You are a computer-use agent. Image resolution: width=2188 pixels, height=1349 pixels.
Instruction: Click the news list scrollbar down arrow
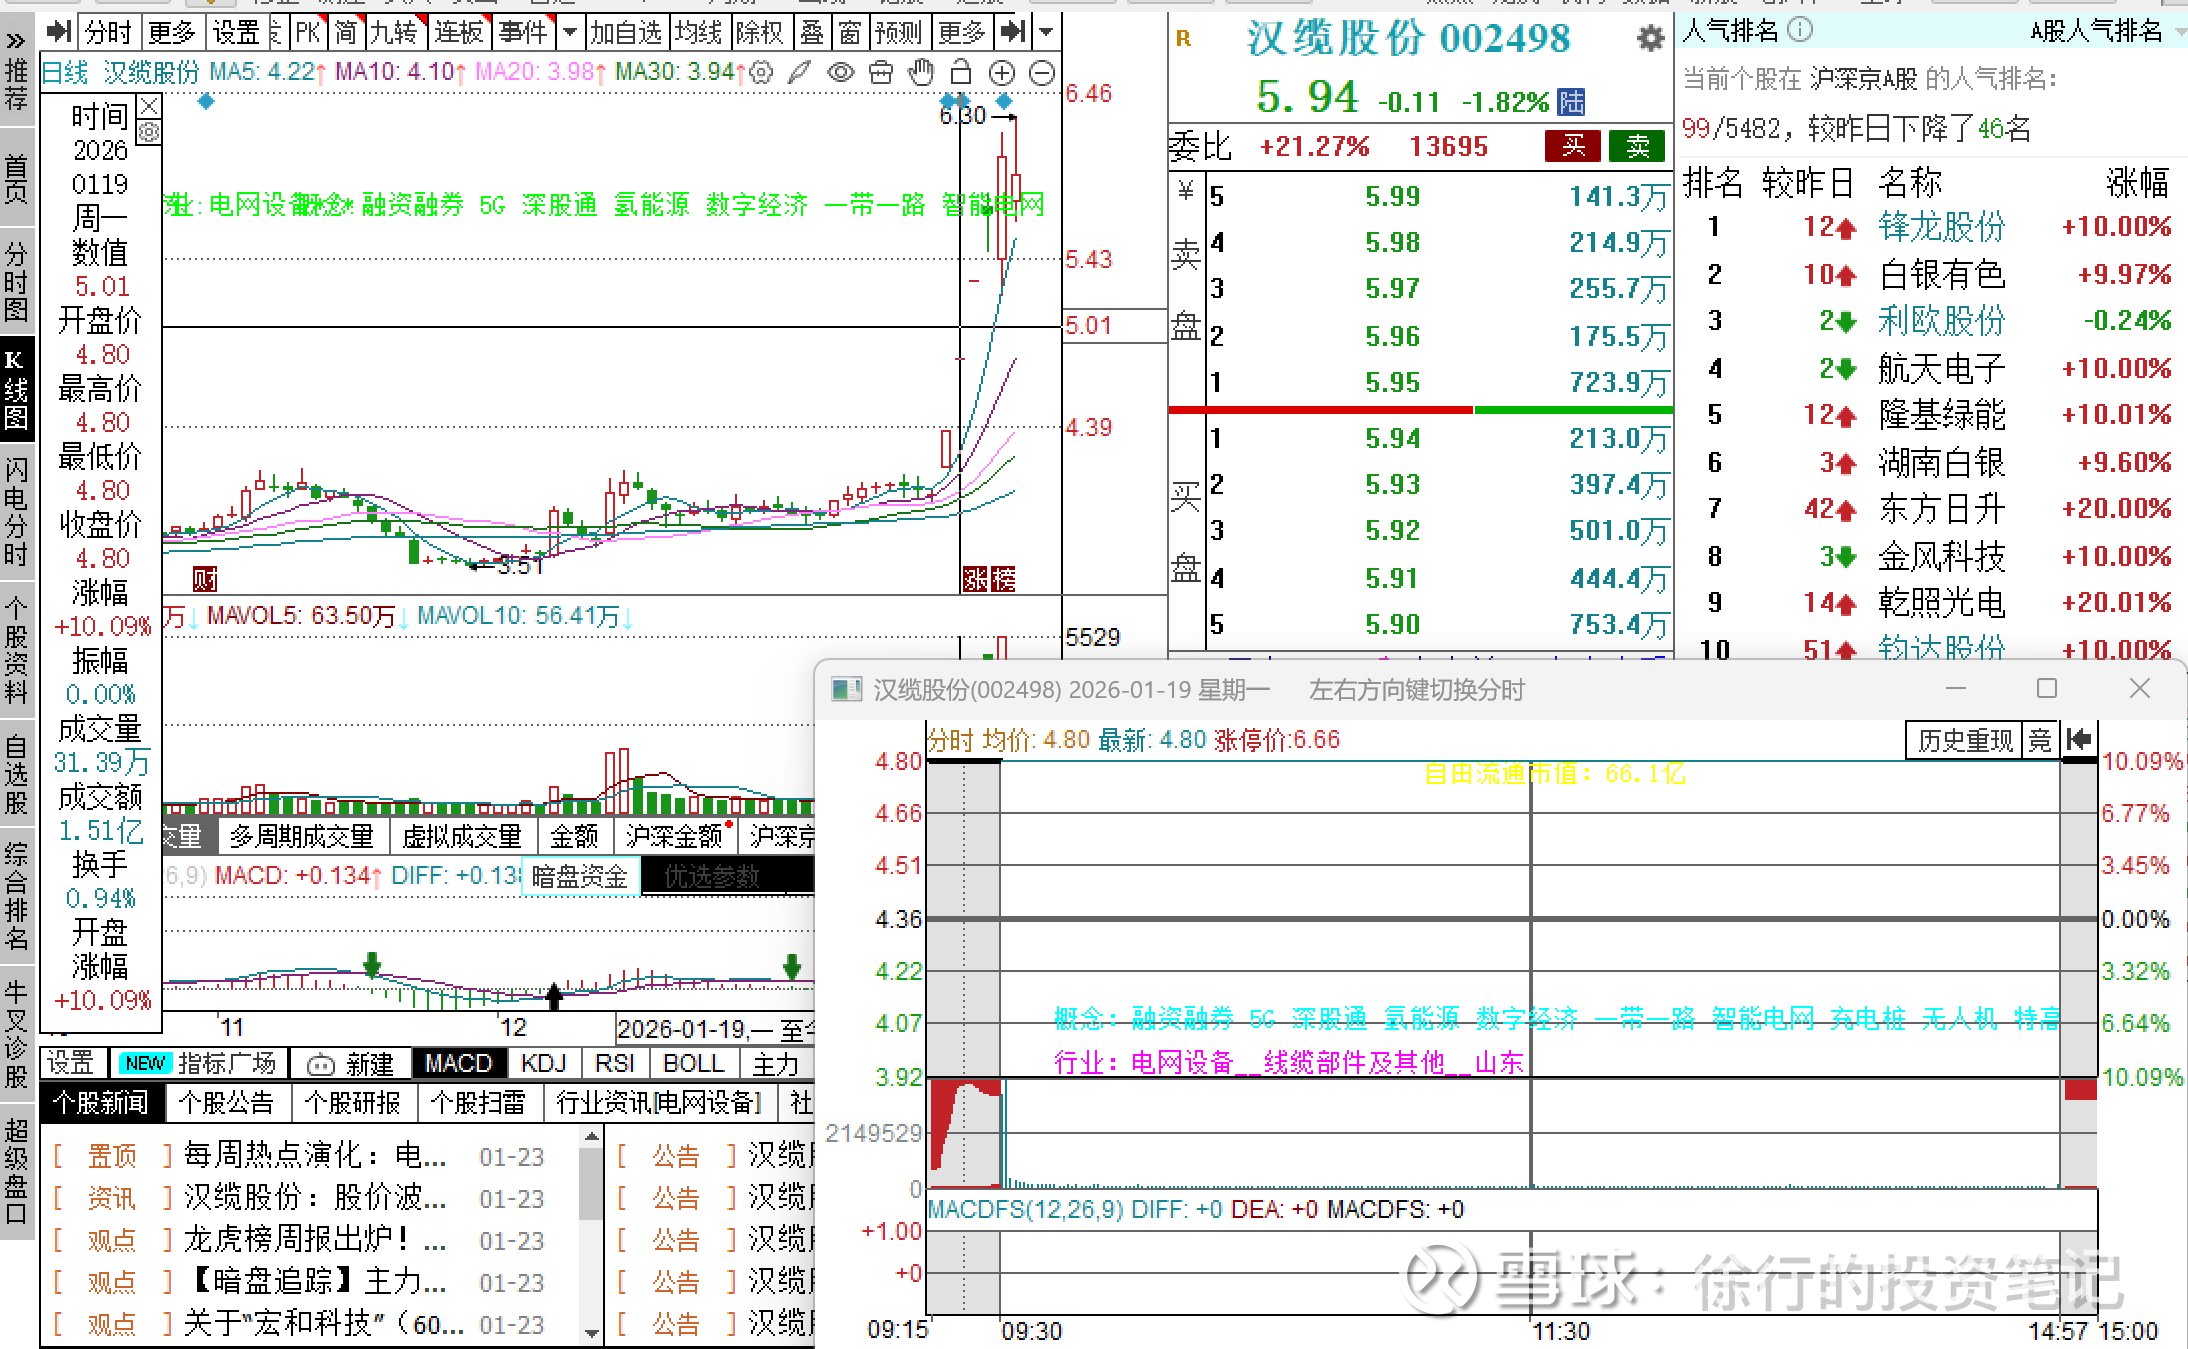(x=592, y=1332)
